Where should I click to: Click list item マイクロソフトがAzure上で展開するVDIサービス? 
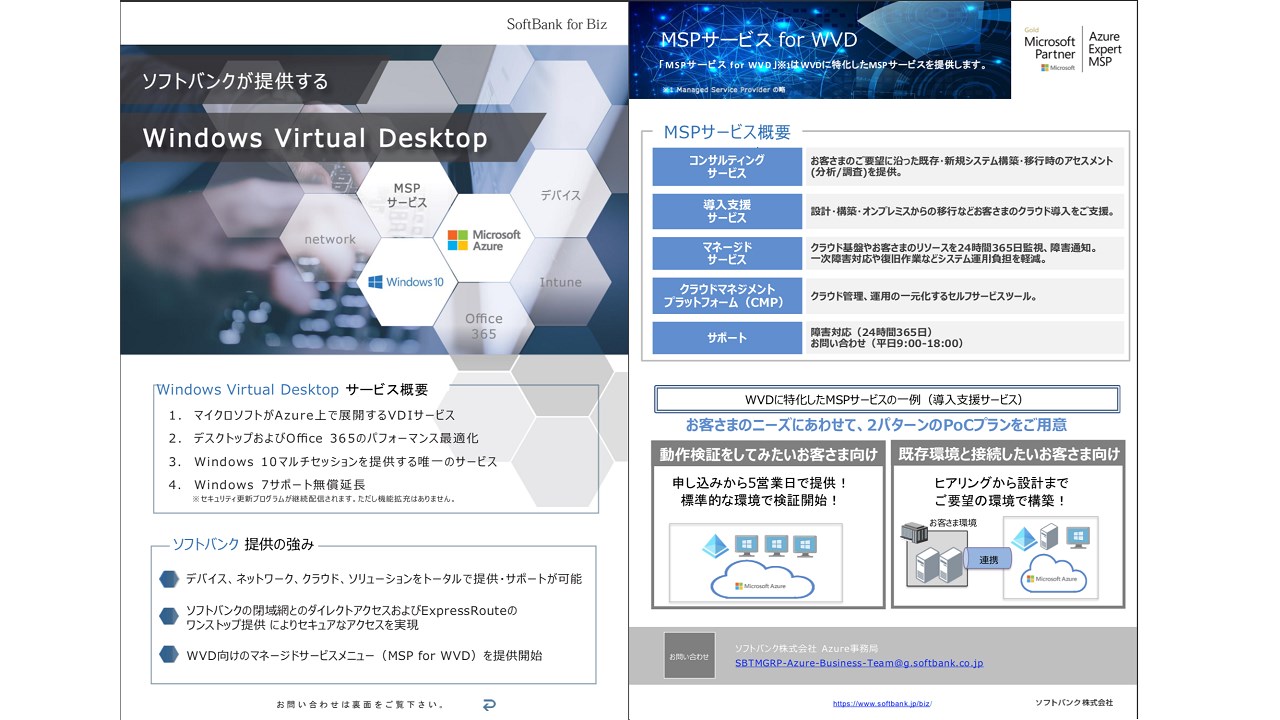tap(324, 415)
